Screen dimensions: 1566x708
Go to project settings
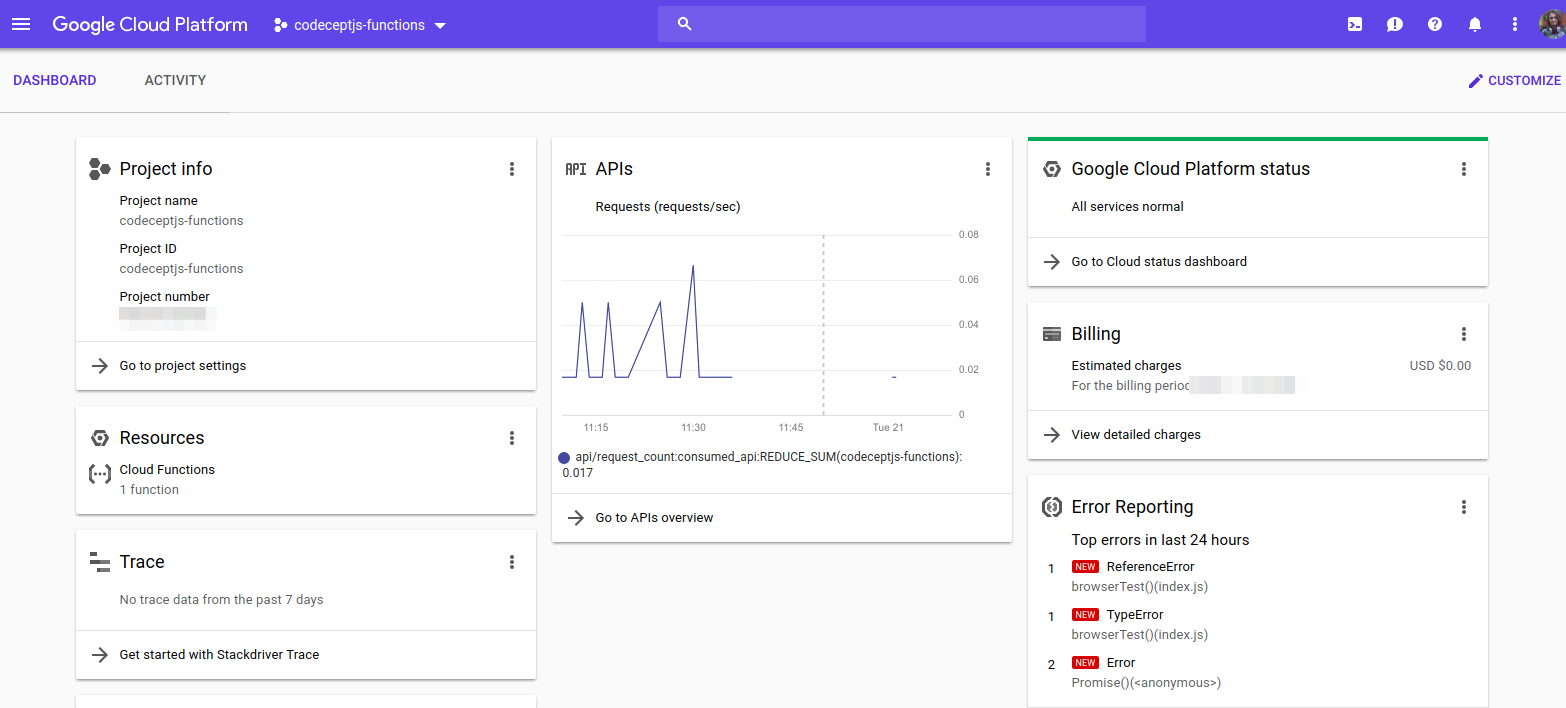point(182,366)
